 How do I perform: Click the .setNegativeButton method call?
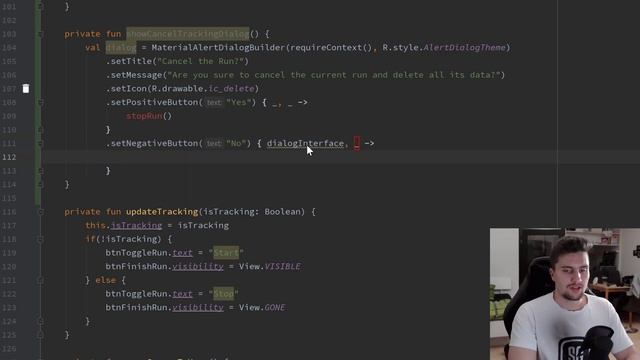[152, 143]
